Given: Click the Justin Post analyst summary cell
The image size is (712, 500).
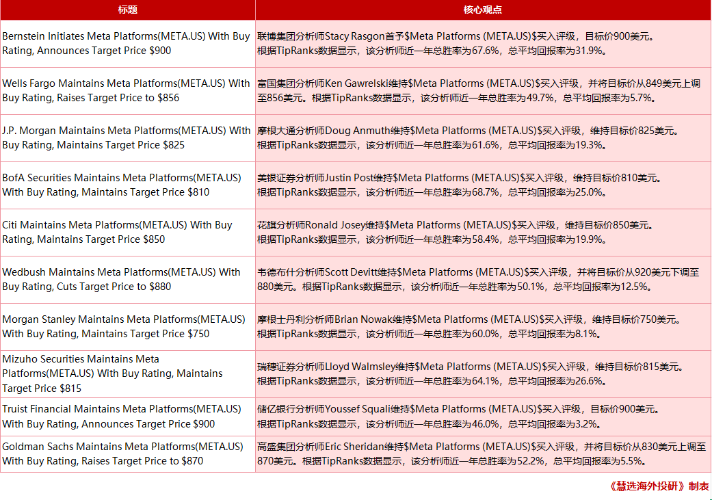Looking at the screenshot, I should [x=483, y=185].
